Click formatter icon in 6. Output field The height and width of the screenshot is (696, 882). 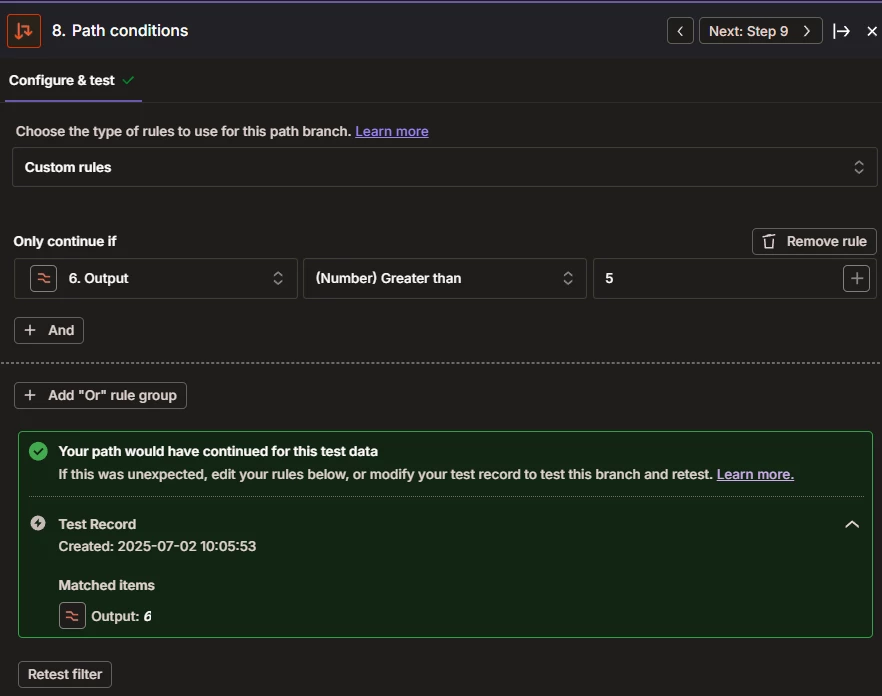click(43, 279)
